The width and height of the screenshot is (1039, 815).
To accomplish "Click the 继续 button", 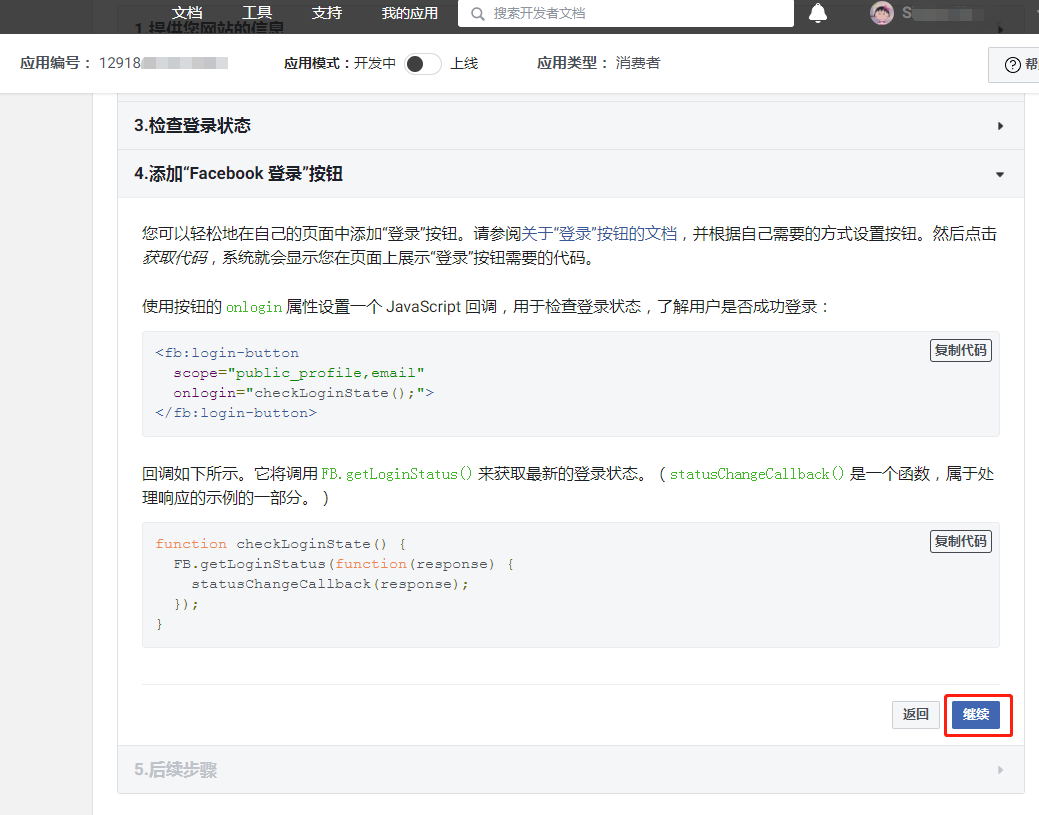I will (x=975, y=714).
